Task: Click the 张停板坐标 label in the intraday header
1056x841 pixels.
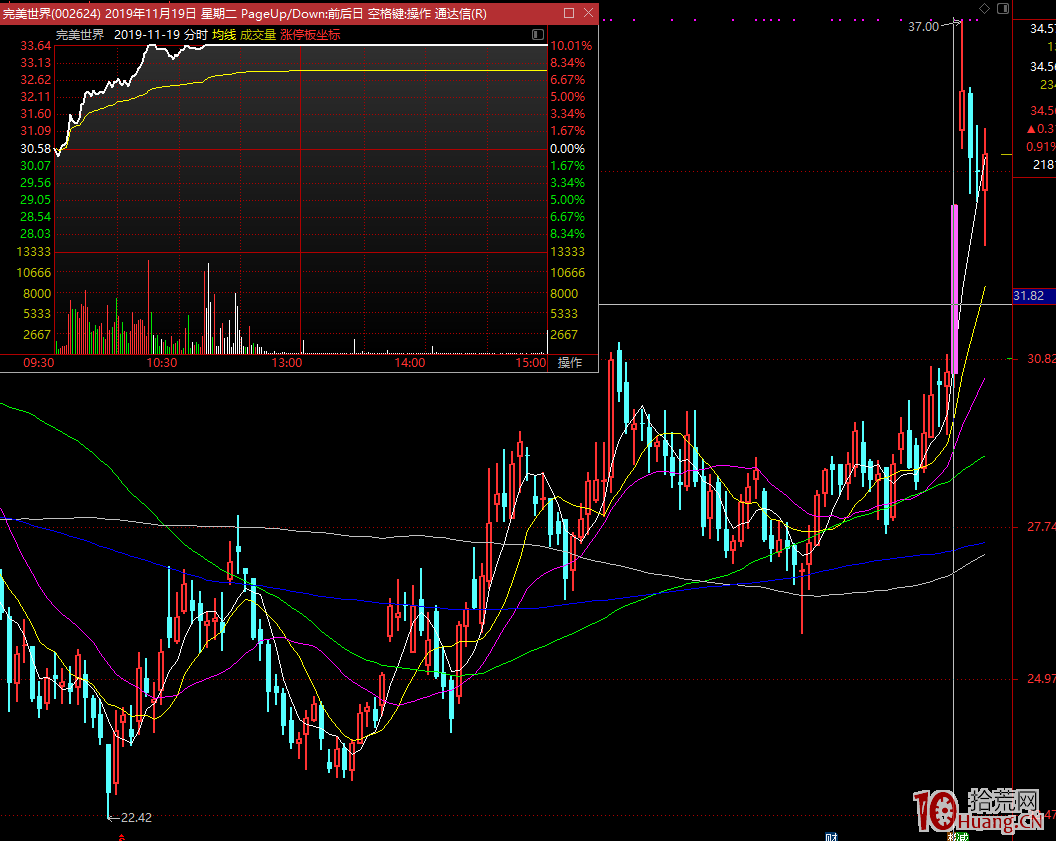Action: click(x=310, y=34)
